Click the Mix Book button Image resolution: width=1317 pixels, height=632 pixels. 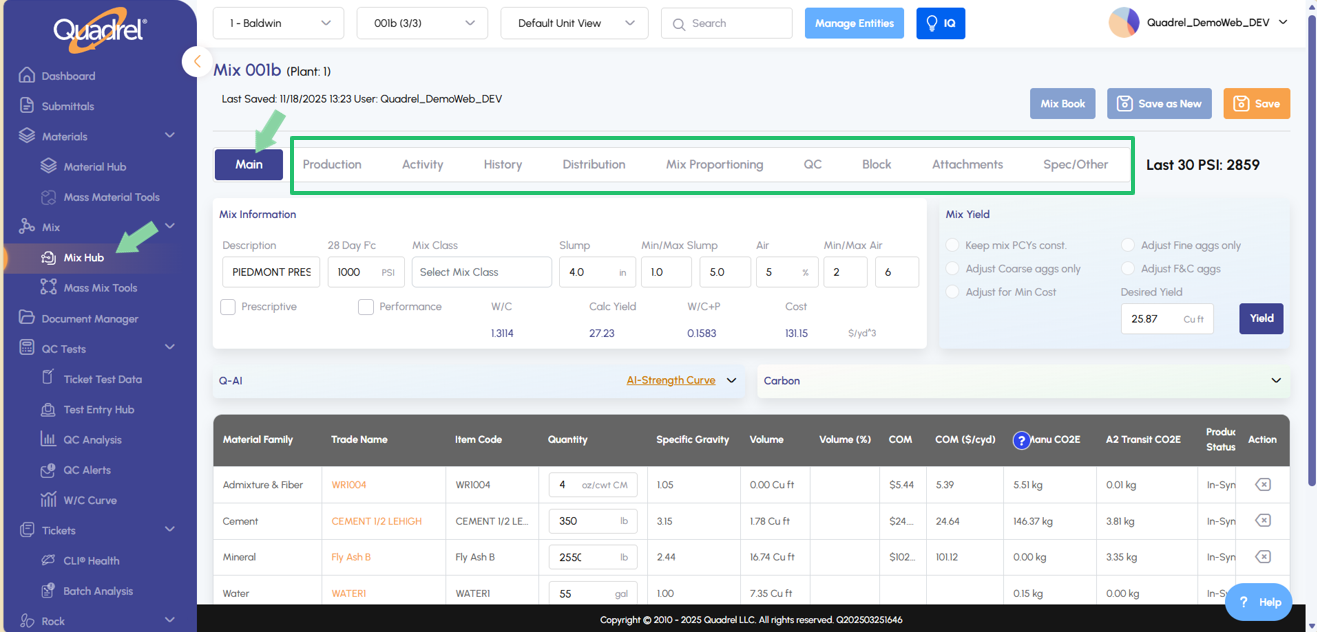point(1063,104)
